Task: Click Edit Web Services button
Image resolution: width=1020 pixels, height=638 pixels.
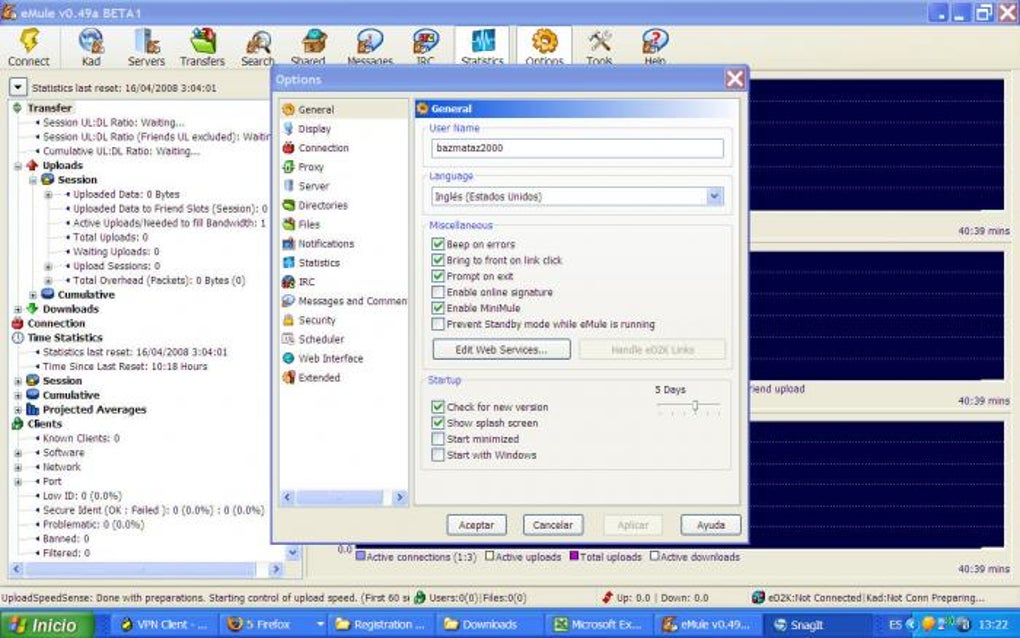Action: click(502, 349)
